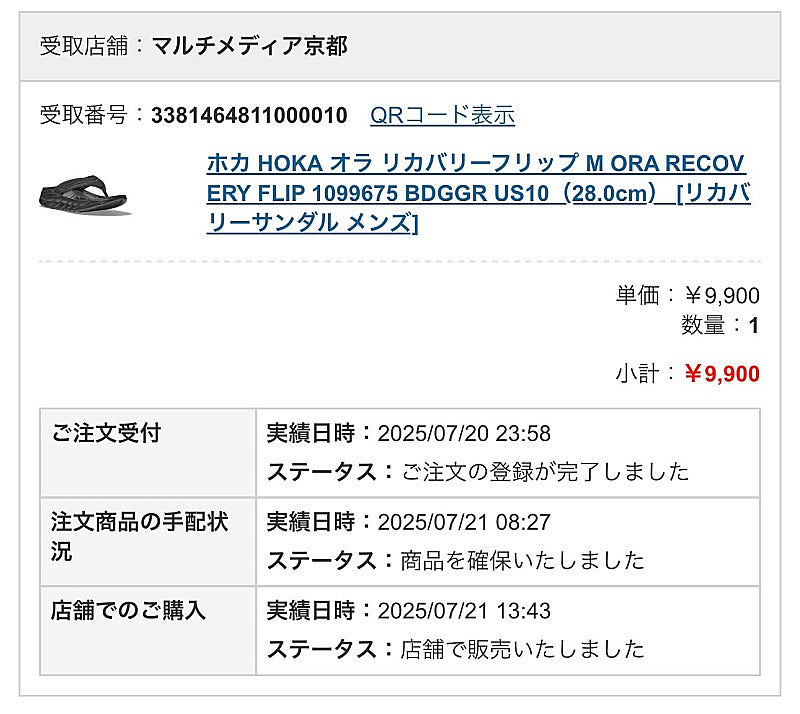Open the QRコード表示 link
This screenshot has width=800, height=714.
pos(442,115)
